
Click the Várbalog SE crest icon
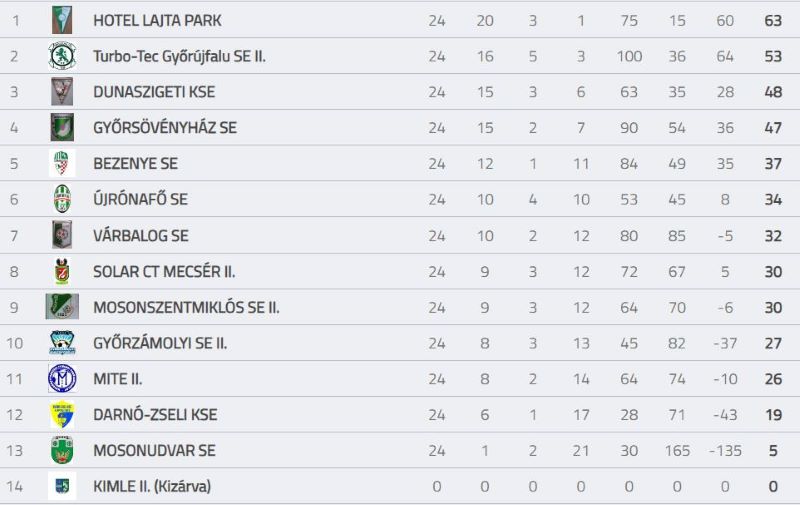[x=62, y=235]
